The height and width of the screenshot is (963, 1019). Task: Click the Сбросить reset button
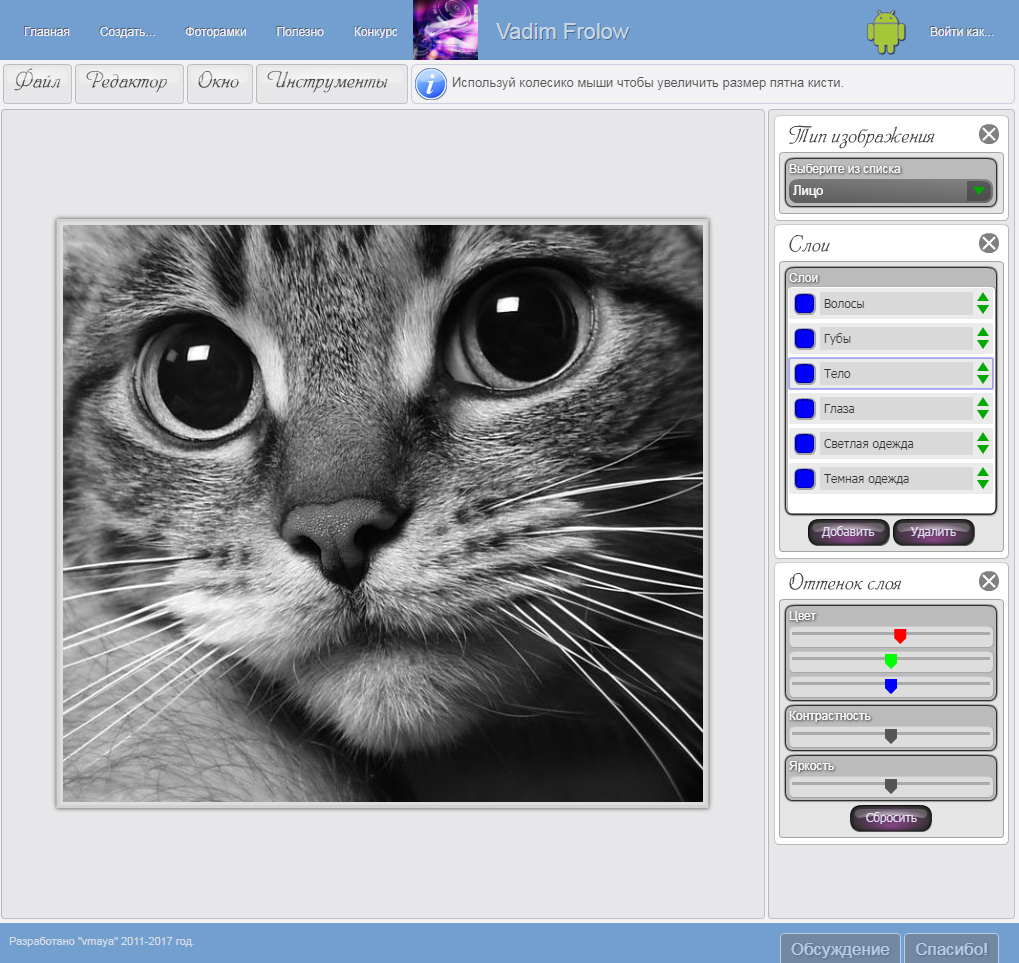pyautogui.click(x=890, y=818)
